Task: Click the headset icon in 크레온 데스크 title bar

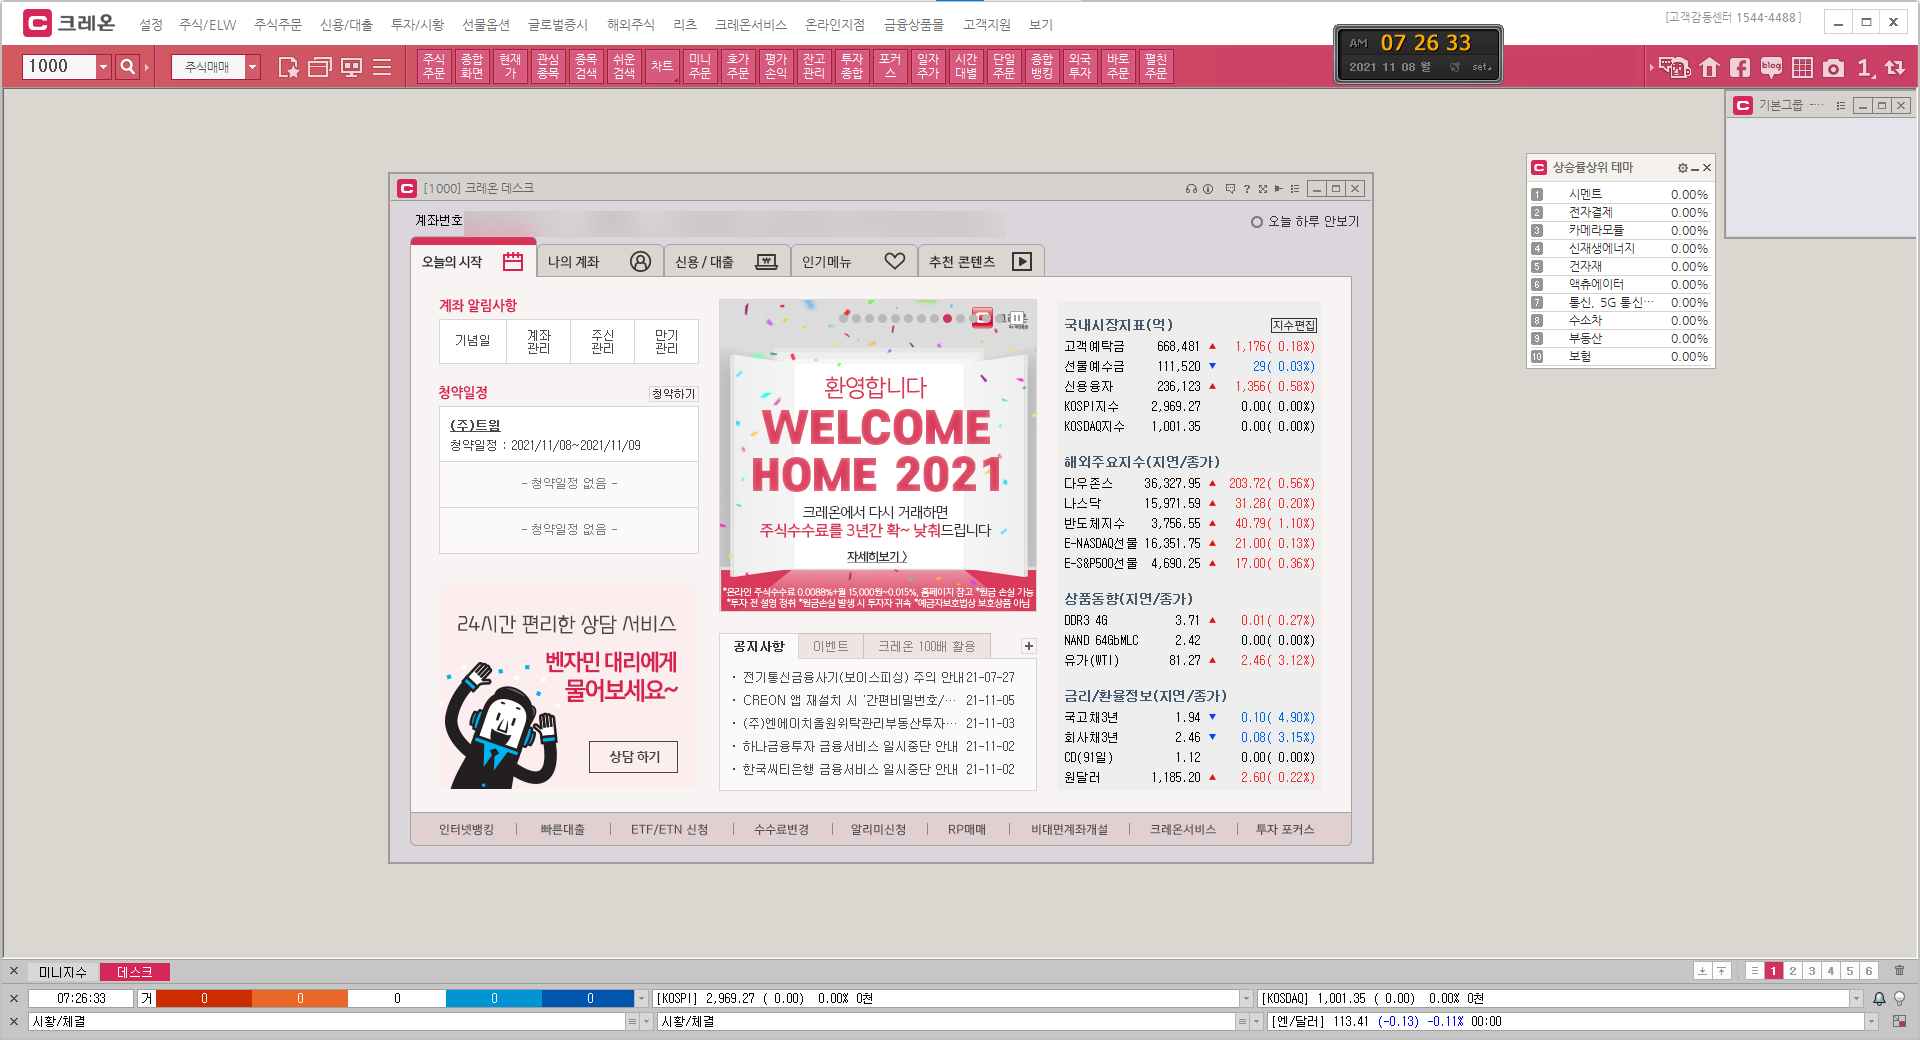Action: [x=1191, y=188]
